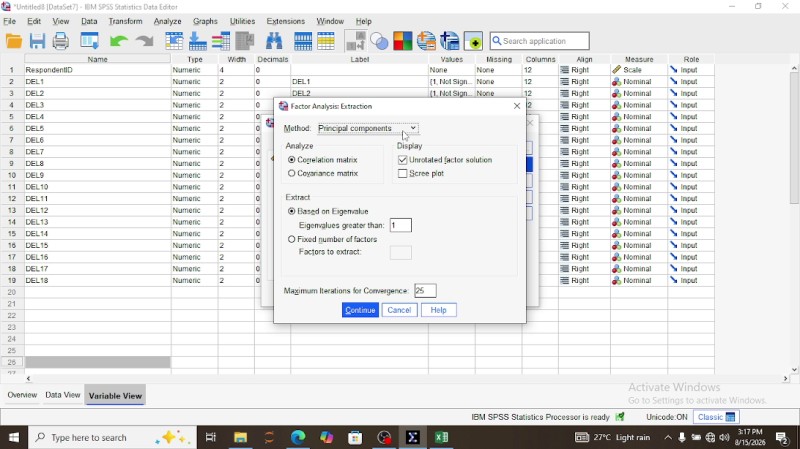Click the yellow Insert variable grid icon
The width and height of the screenshot is (800, 449).
tap(326, 41)
